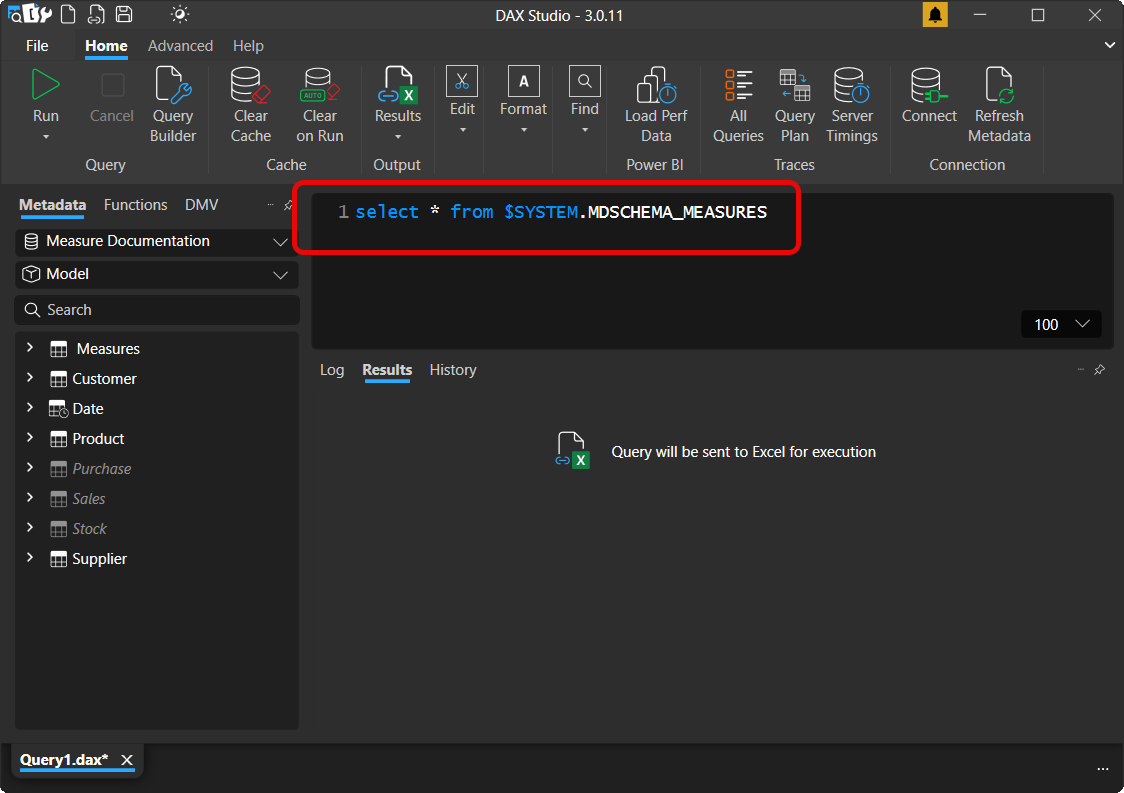Open the Measure Documentation database dropdown
This screenshot has height=793, width=1124.
pos(157,242)
